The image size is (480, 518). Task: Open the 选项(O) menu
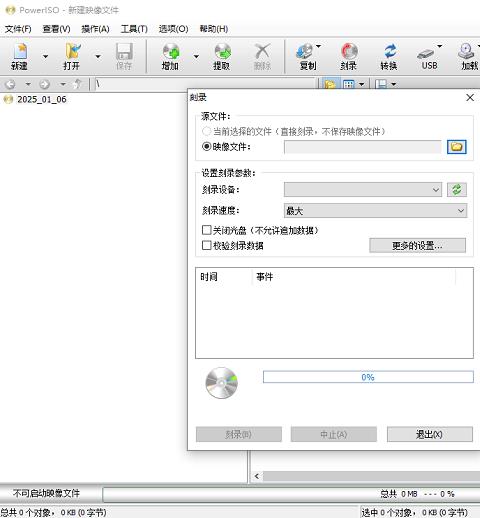click(173, 29)
